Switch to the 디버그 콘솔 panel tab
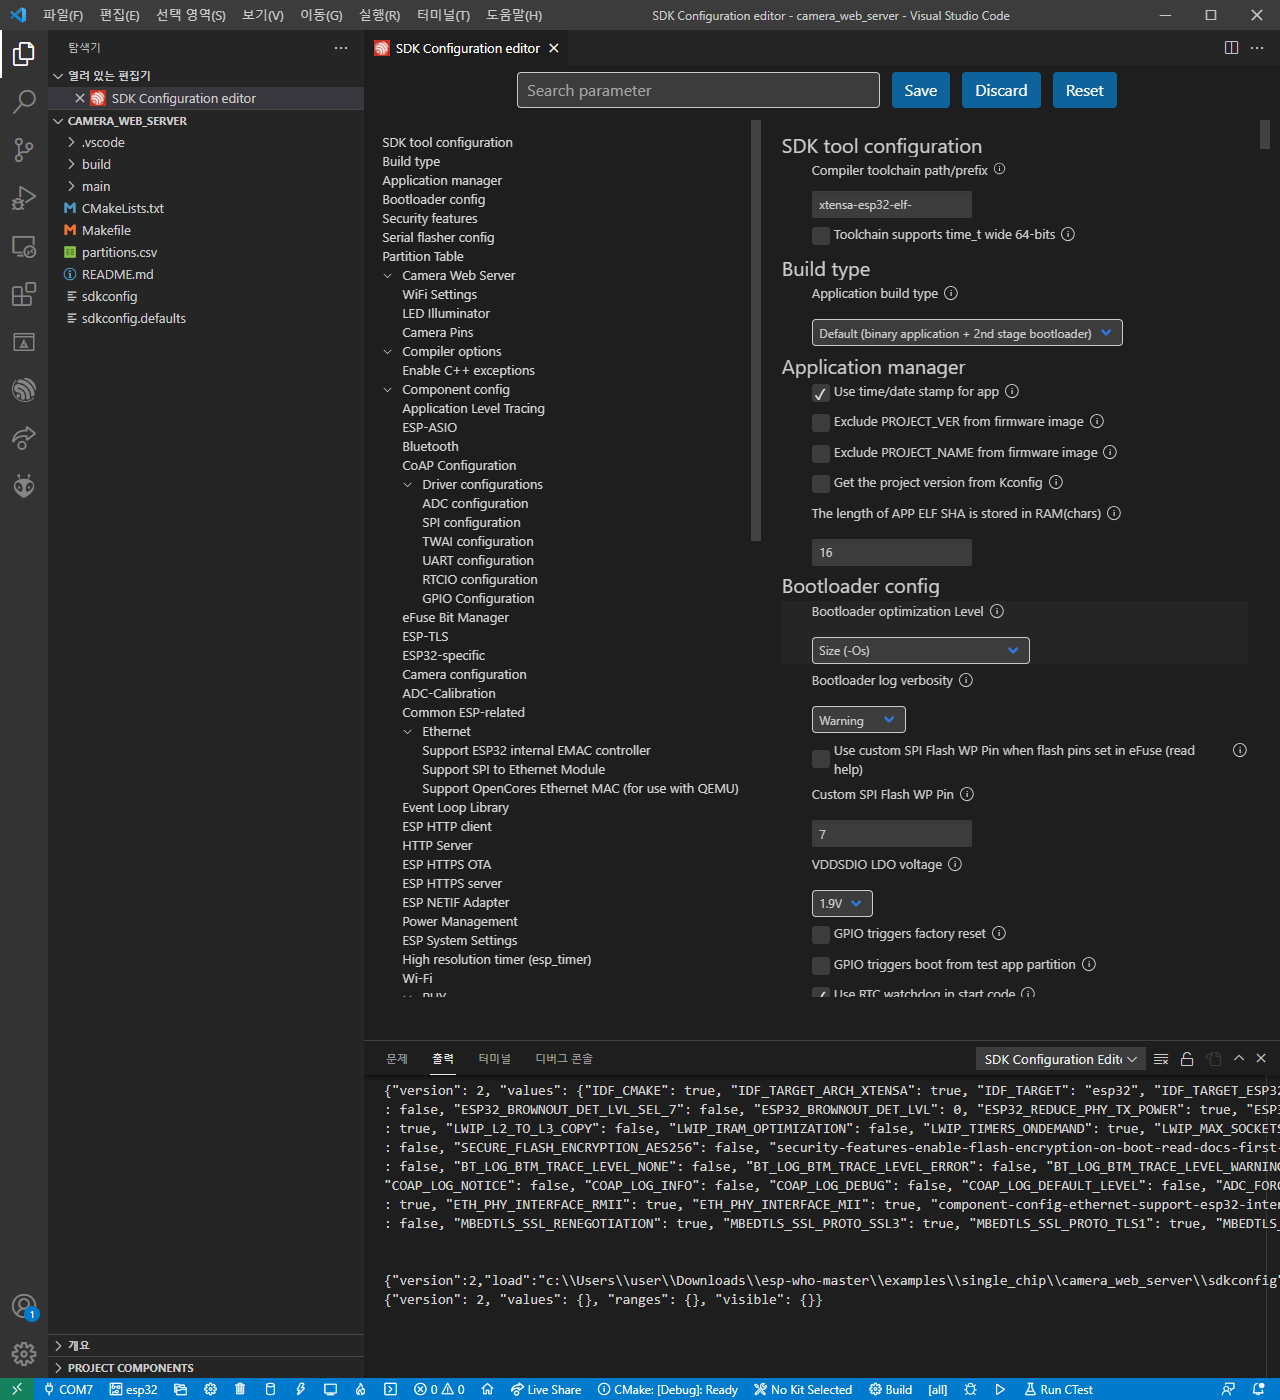Viewport: 1280px width, 1400px height. 564,1059
